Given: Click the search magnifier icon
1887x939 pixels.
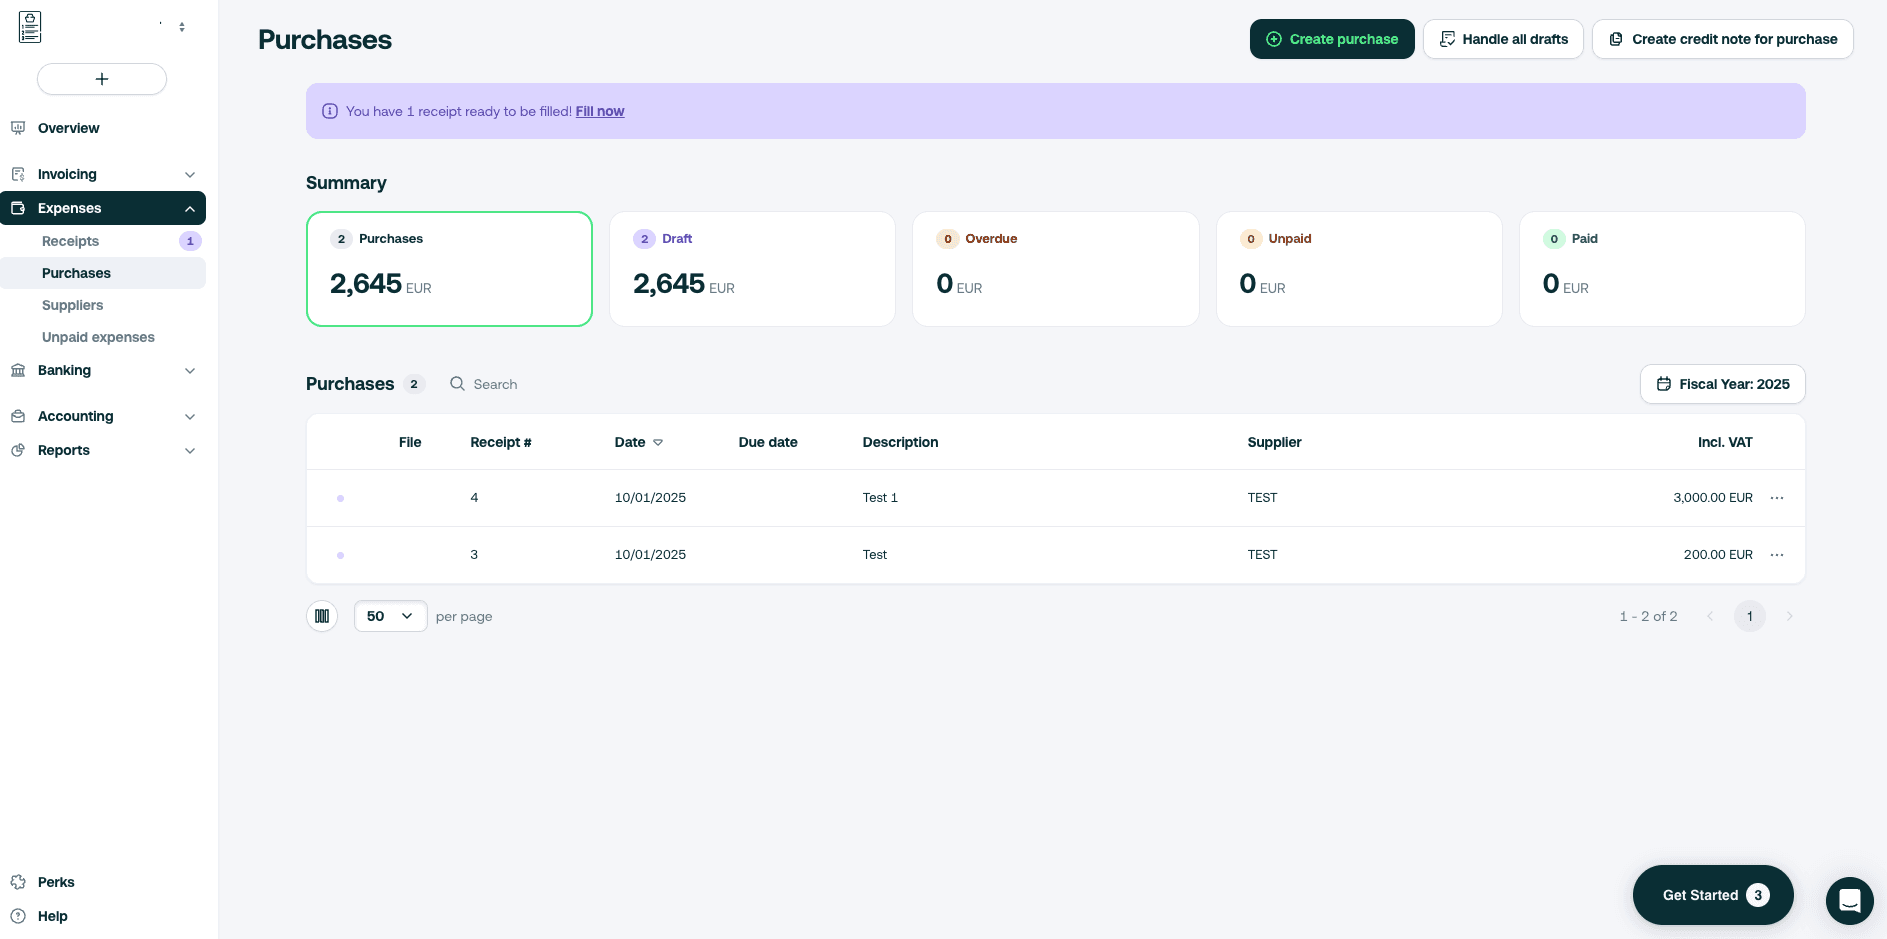Looking at the screenshot, I should click(457, 384).
